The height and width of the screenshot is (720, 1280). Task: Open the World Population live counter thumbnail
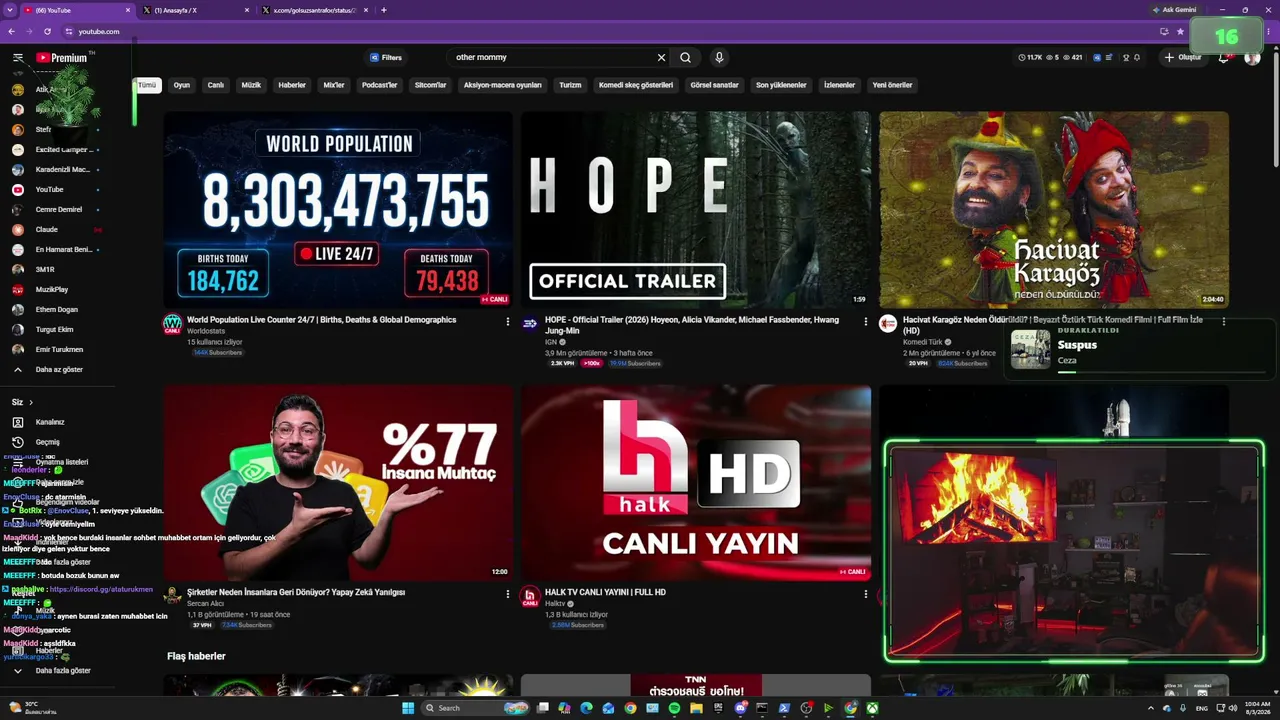tap(338, 209)
